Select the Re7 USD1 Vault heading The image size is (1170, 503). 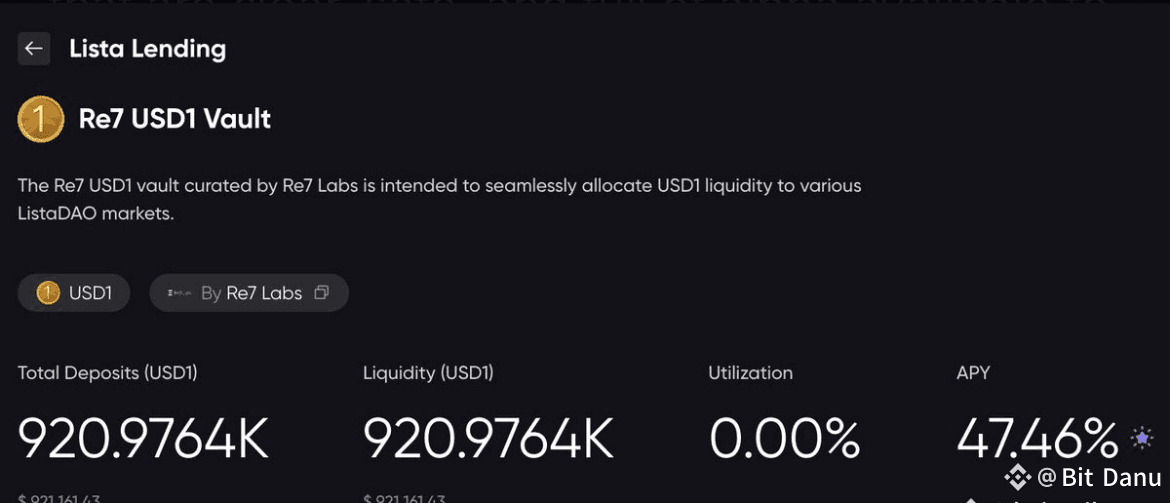pos(175,119)
